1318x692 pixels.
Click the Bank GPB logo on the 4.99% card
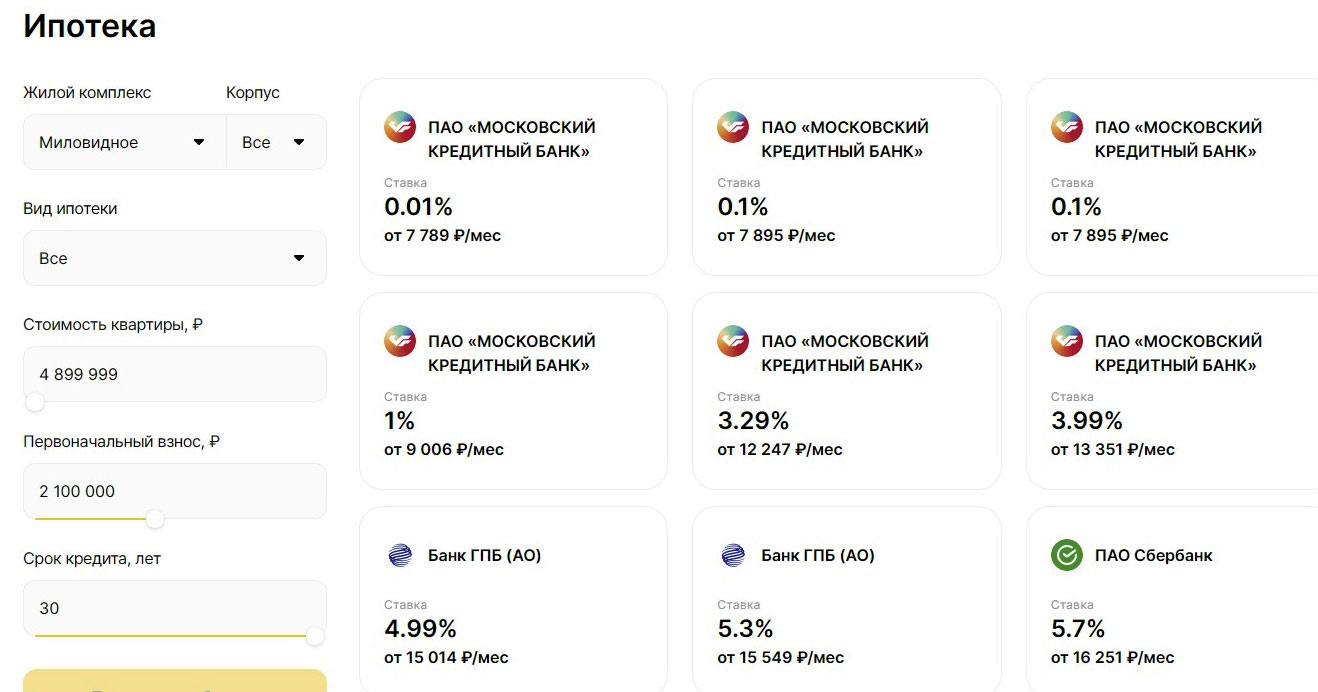400,556
